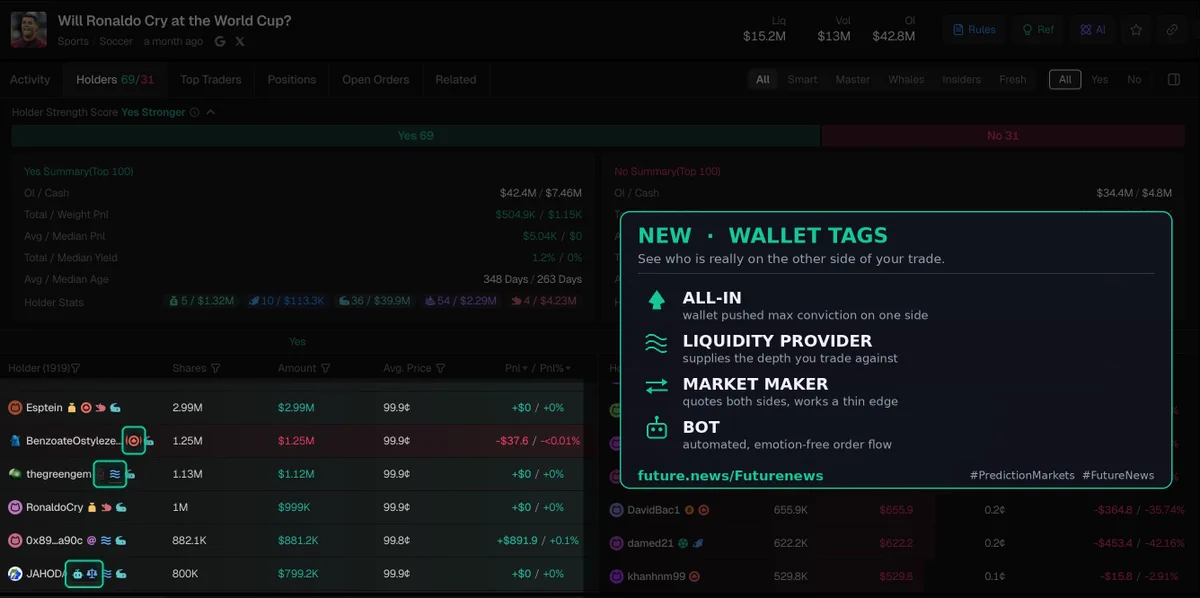The image size is (1200, 598).
Task: Open the Soccer category link
Action: point(117,42)
